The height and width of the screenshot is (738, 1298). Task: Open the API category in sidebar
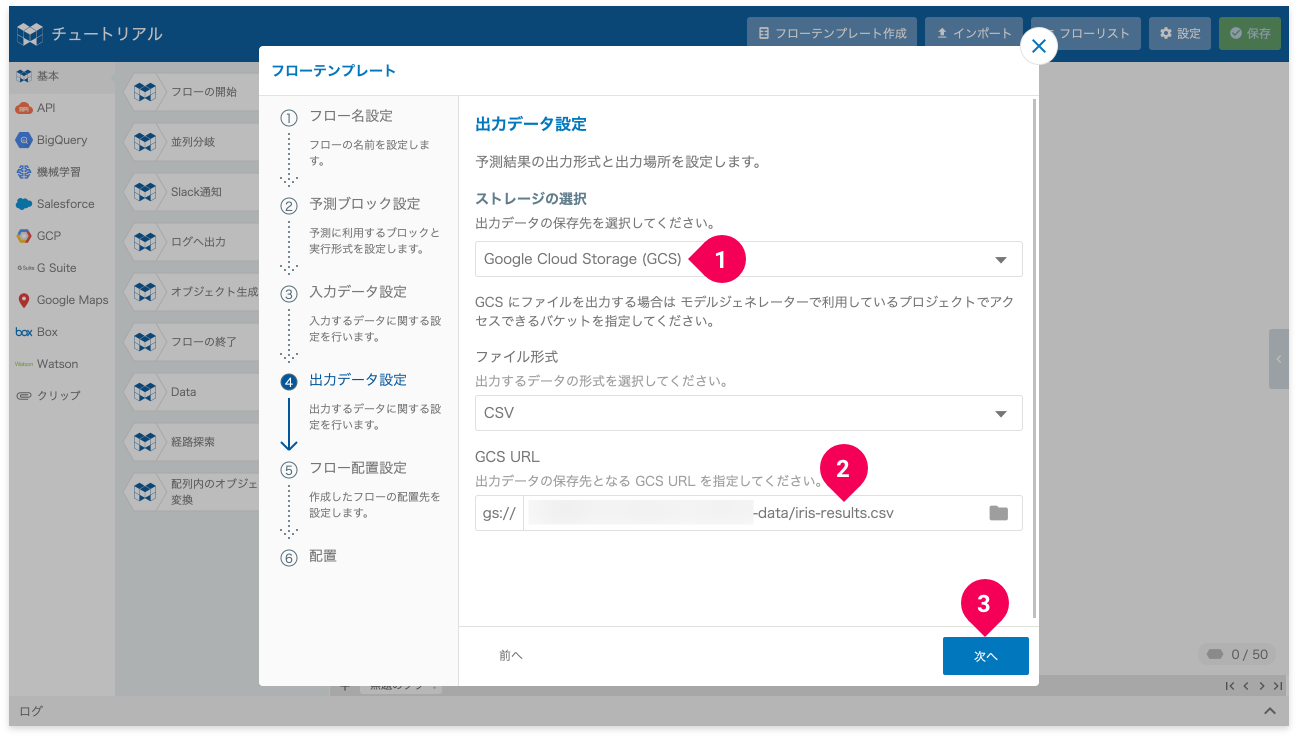(61, 108)
